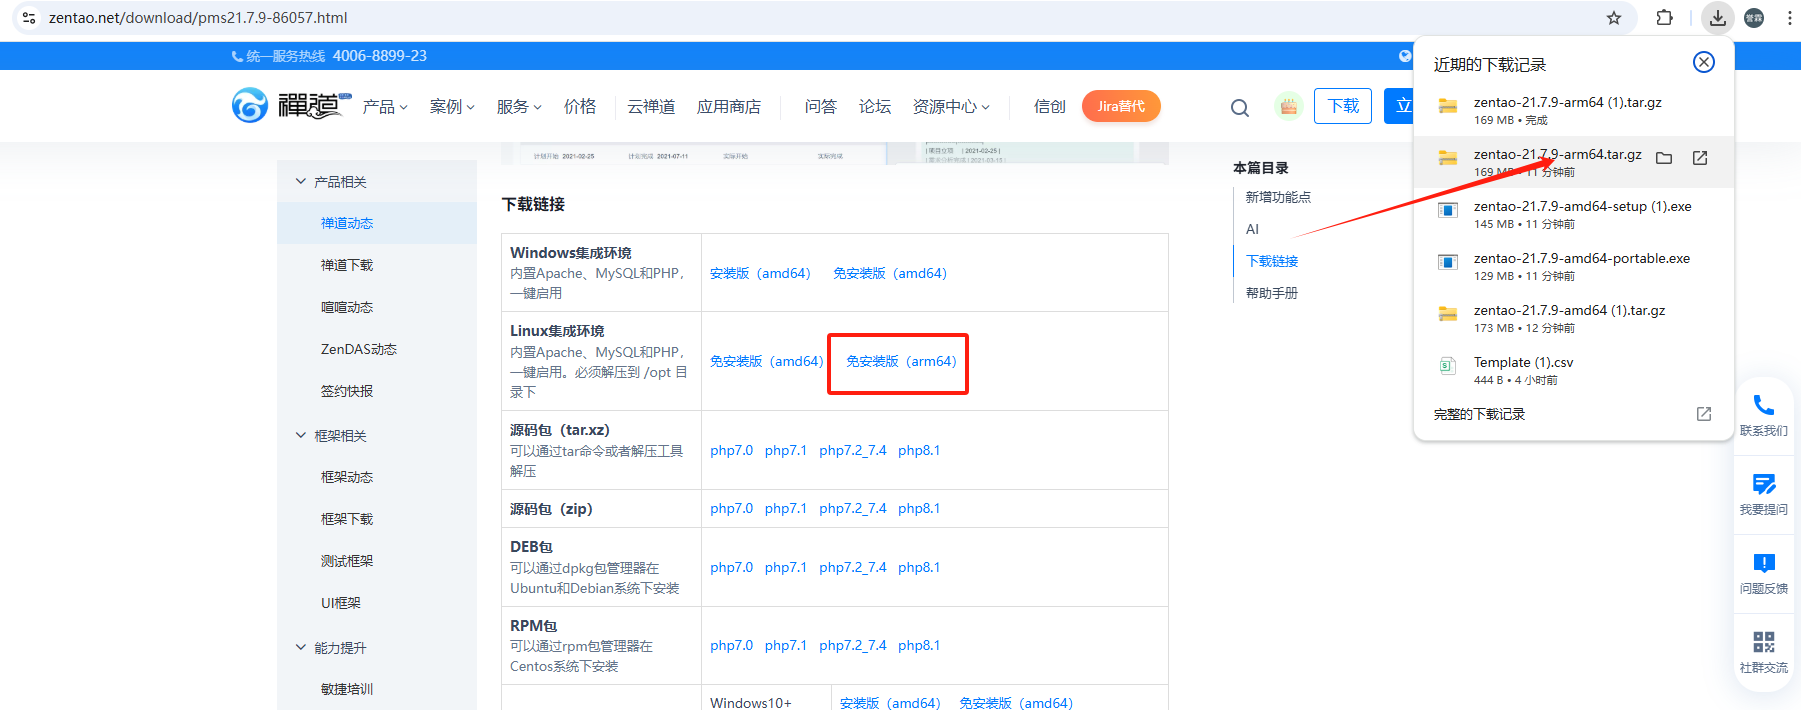This screenshot has width=1801, height=710.
Task: Download Windows 安装版 (amd64)
Action: pyautogui.click(x=760, y=273)
